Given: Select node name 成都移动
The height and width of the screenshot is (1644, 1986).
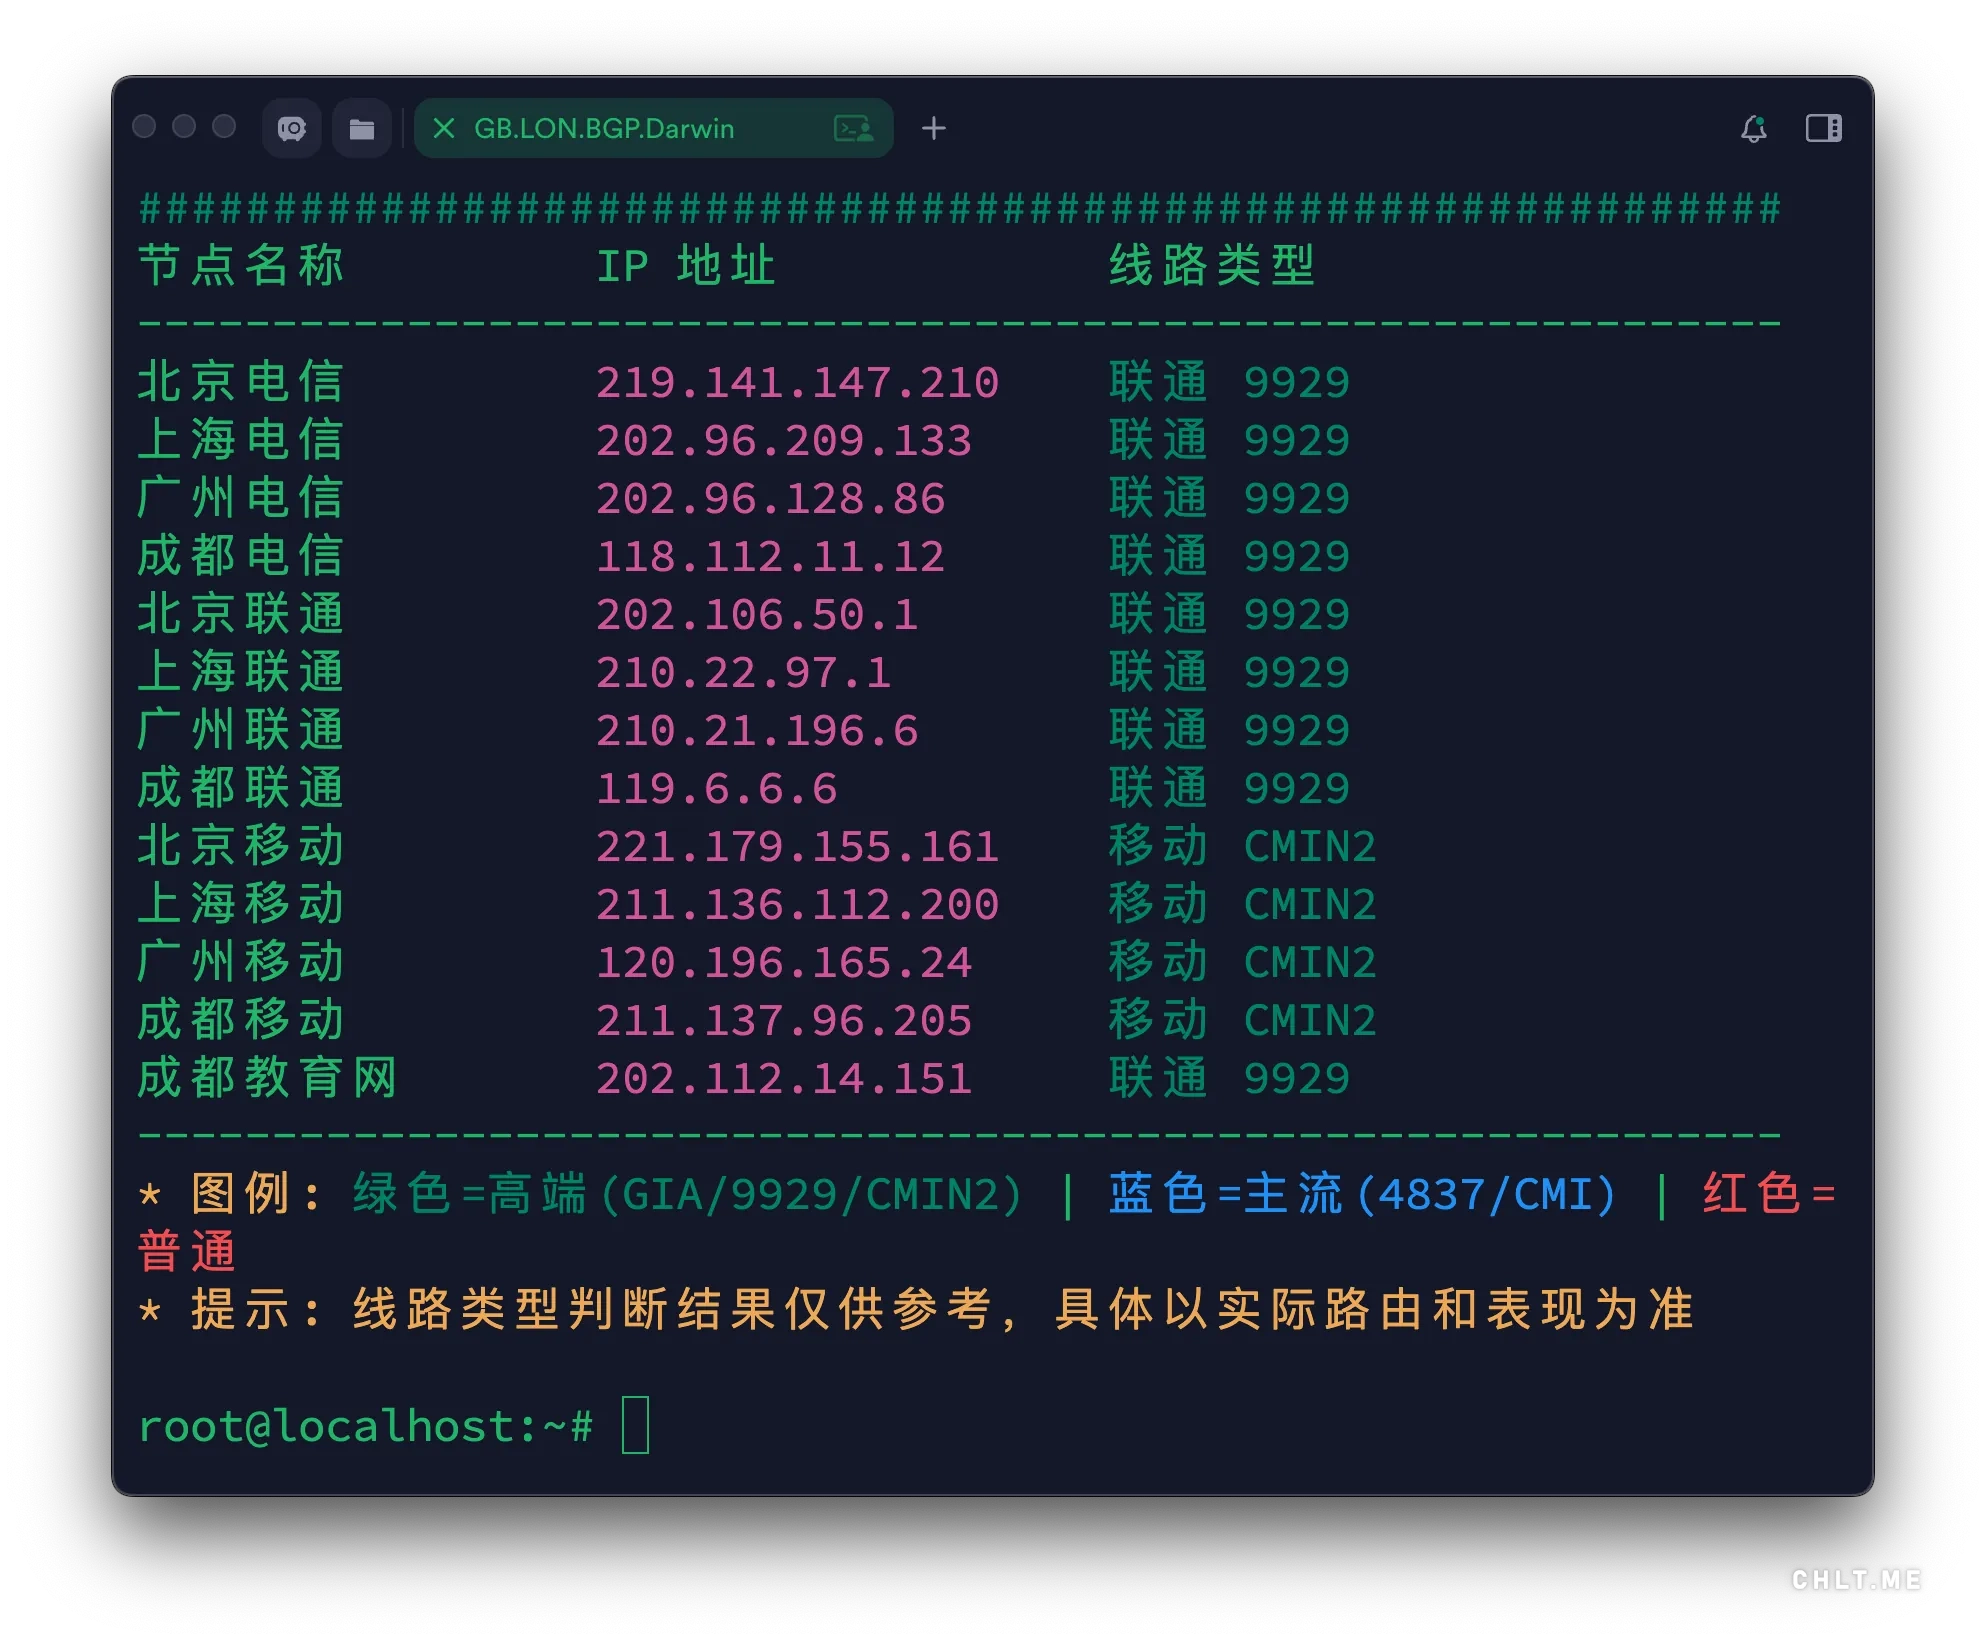Looking at the screenshot, I should [x=241, y=1020].
